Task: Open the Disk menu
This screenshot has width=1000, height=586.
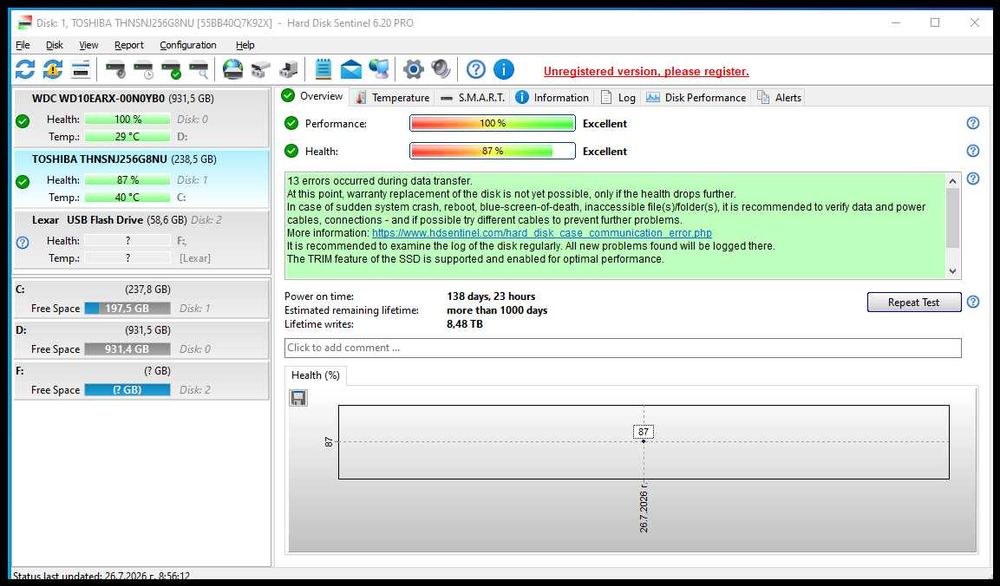Action: (x=54, y=45)
